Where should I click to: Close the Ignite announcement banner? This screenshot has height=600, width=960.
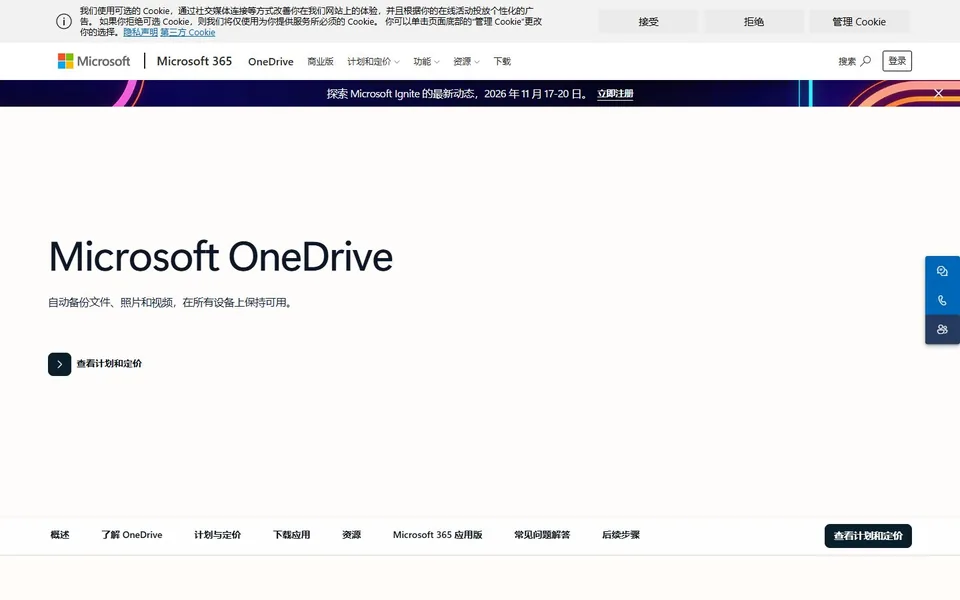(x=939, y=93)
